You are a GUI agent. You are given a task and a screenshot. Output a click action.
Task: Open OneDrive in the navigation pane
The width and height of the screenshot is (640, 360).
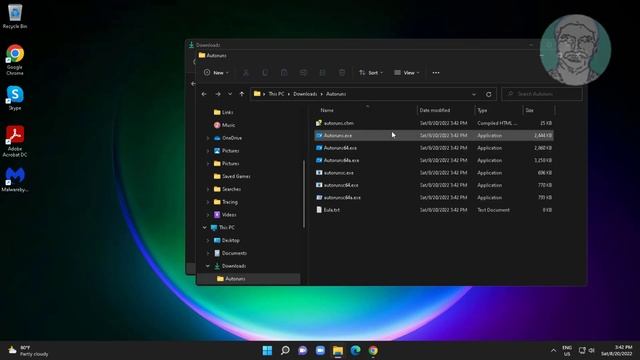(228, 138)
